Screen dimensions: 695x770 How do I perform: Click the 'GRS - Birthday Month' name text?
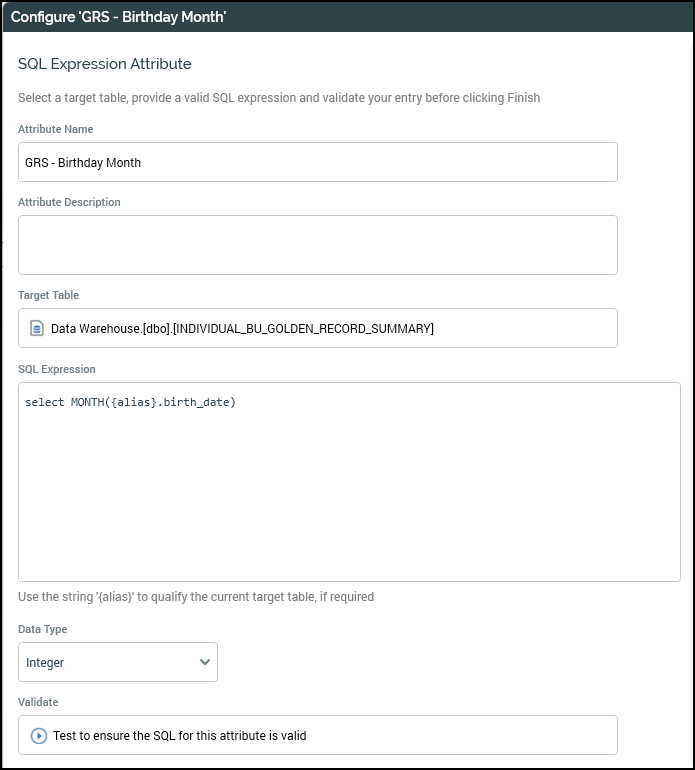pyautogui.click(x=83, y=162)
